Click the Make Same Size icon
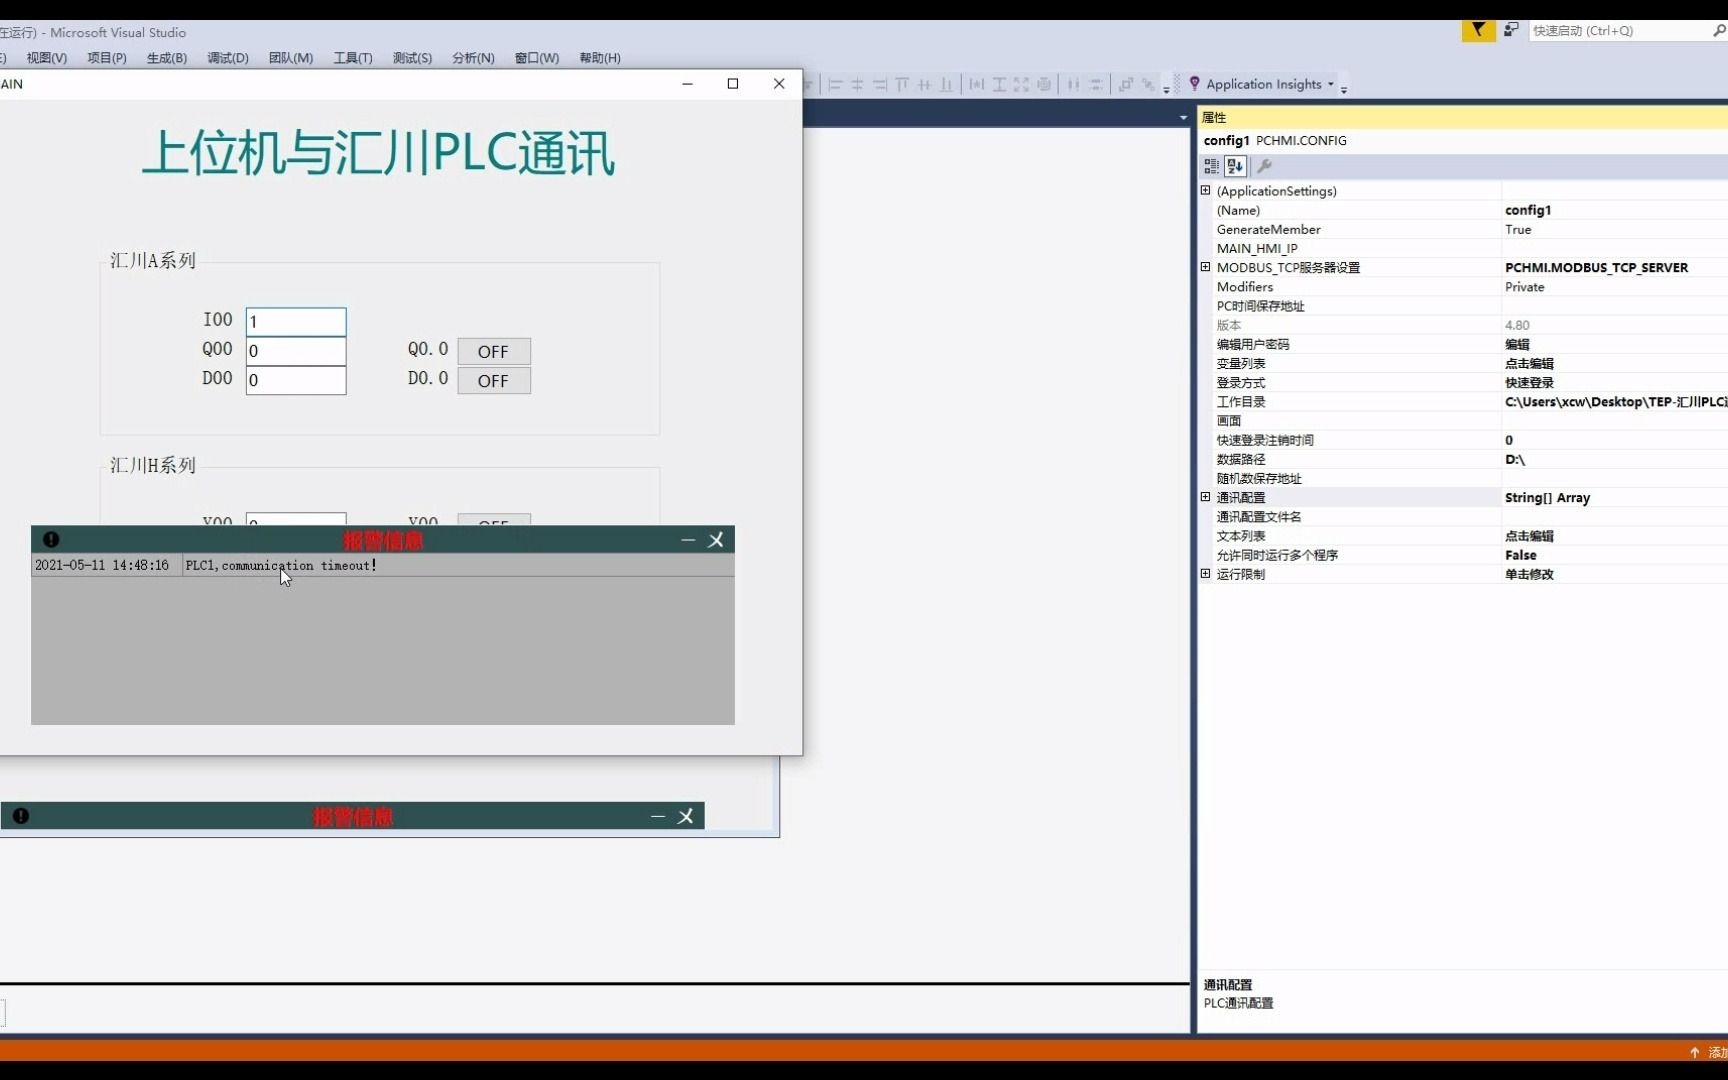Viewport: 1728px width, 1080px height. click(x=1021, y=85)
